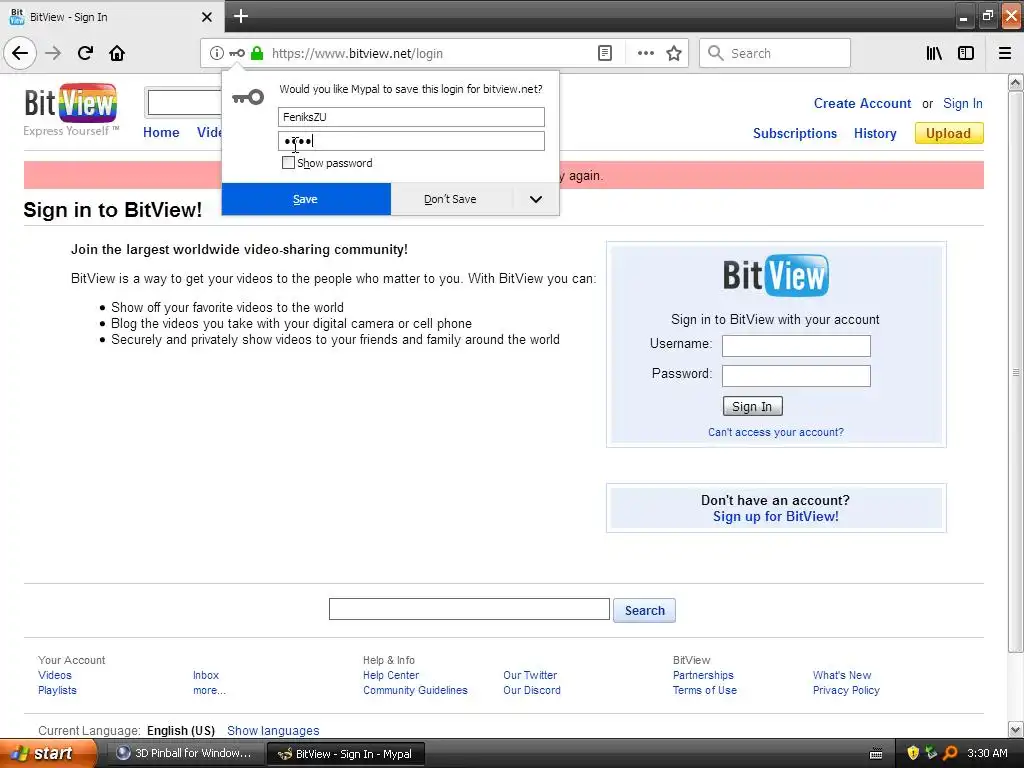Click the key icon in the address bar
Viewport: 1024px width, 768px height.
click(x=237, y=53)
